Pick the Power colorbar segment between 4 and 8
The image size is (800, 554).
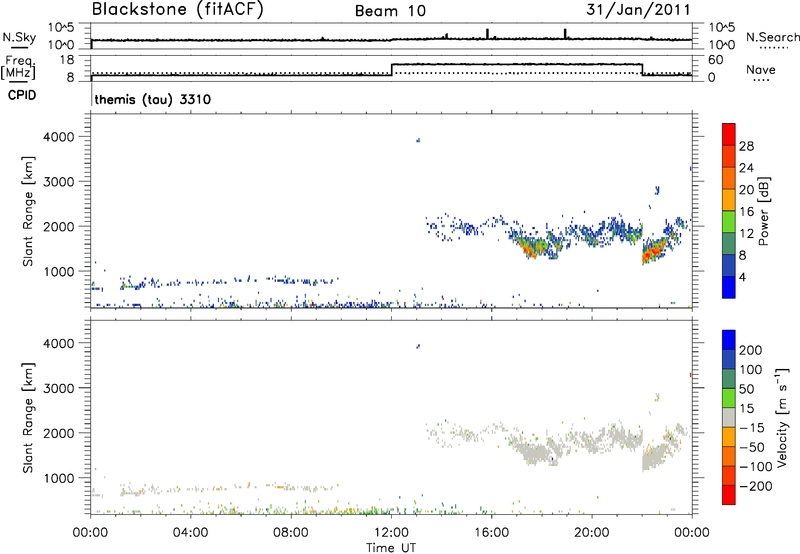pos(729,265)
